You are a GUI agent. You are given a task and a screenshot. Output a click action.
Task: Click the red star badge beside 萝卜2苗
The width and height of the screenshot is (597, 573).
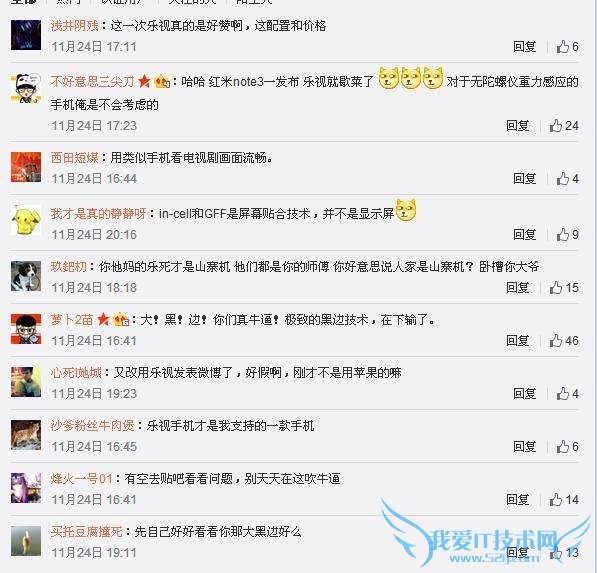tap(103, 319)
